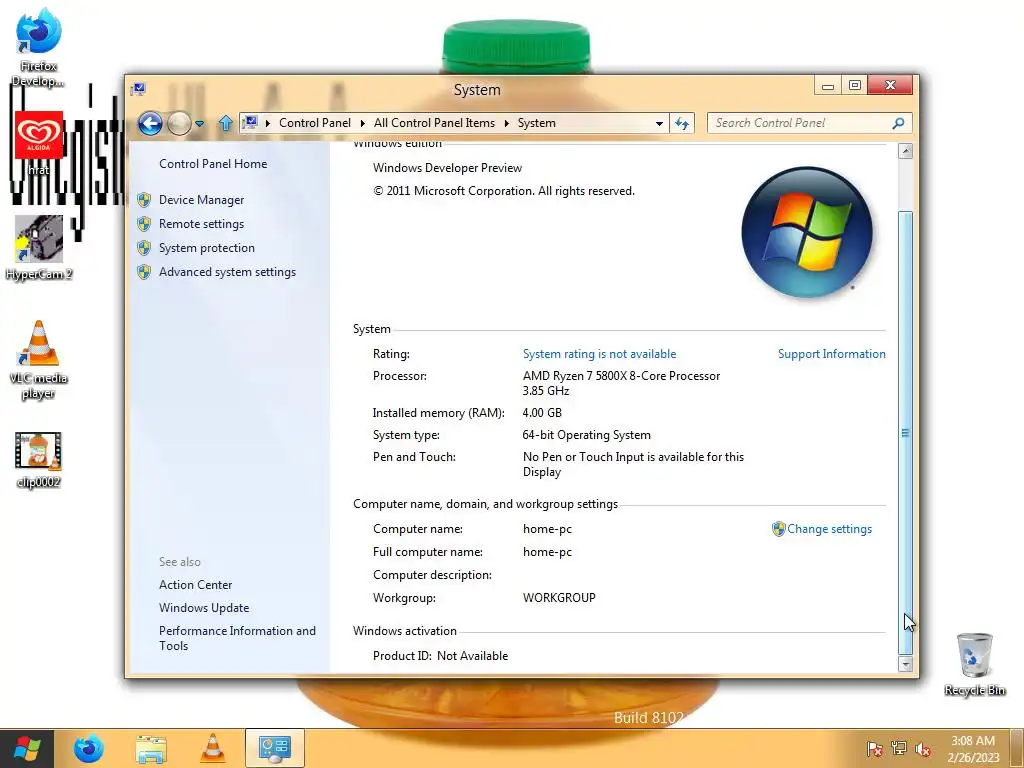Click shield icon next to System protection
Viewport: 1024px width, 768px height.
[x=144, y=248]
